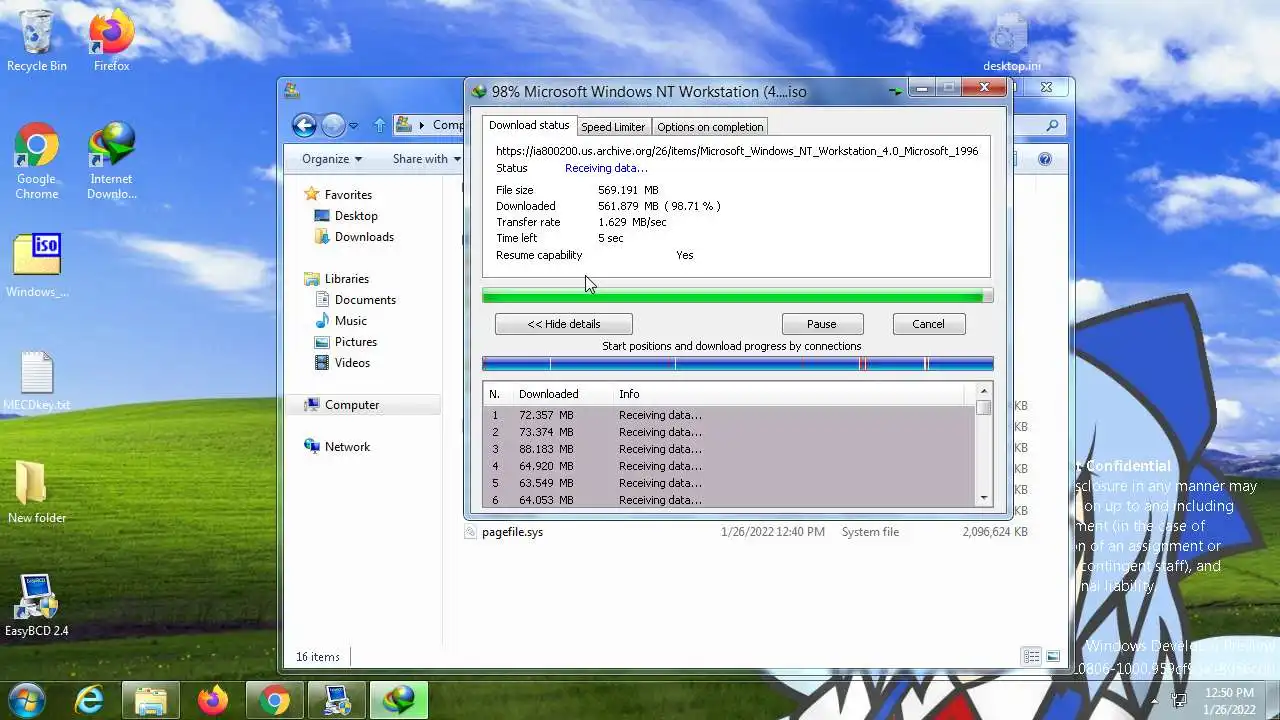Launch Internet Explorer from the taskbar
The width and height of the screenshot is (1280, 720).
[89, 700]
